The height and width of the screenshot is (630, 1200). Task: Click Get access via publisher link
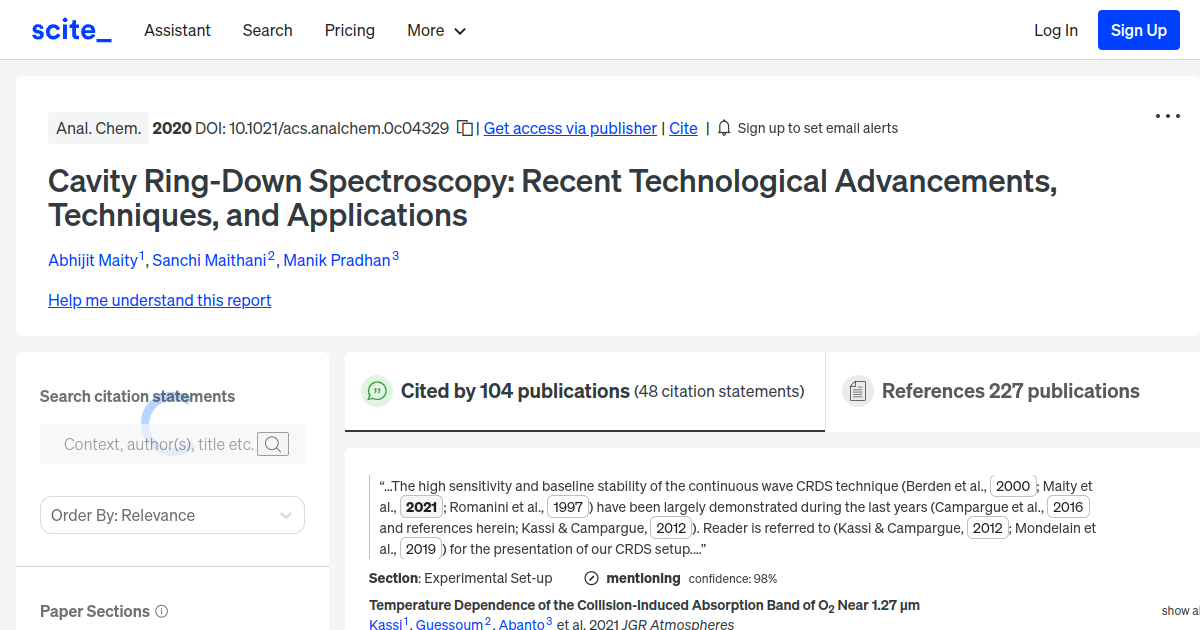coord(569,128)
